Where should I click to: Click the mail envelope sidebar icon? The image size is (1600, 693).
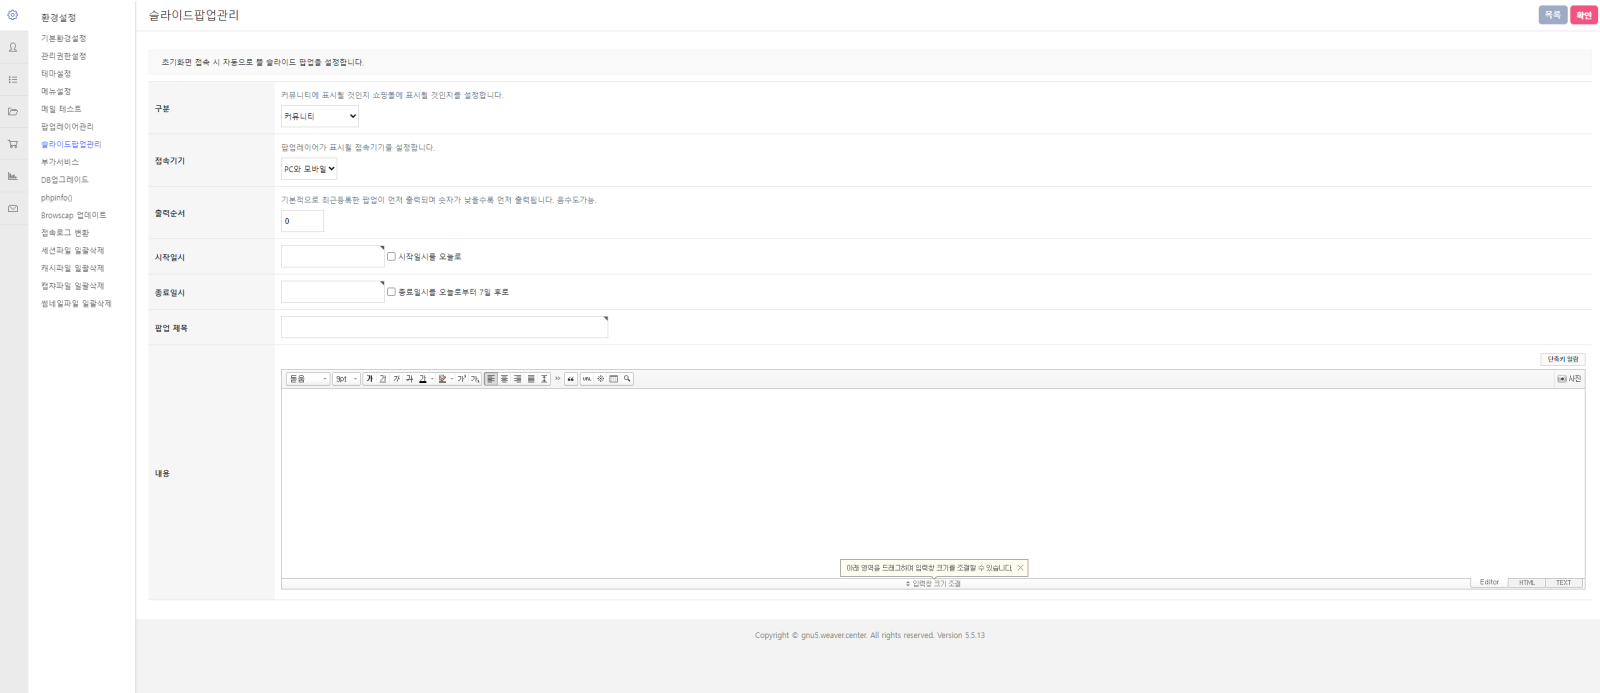click(x=13, y=209)
